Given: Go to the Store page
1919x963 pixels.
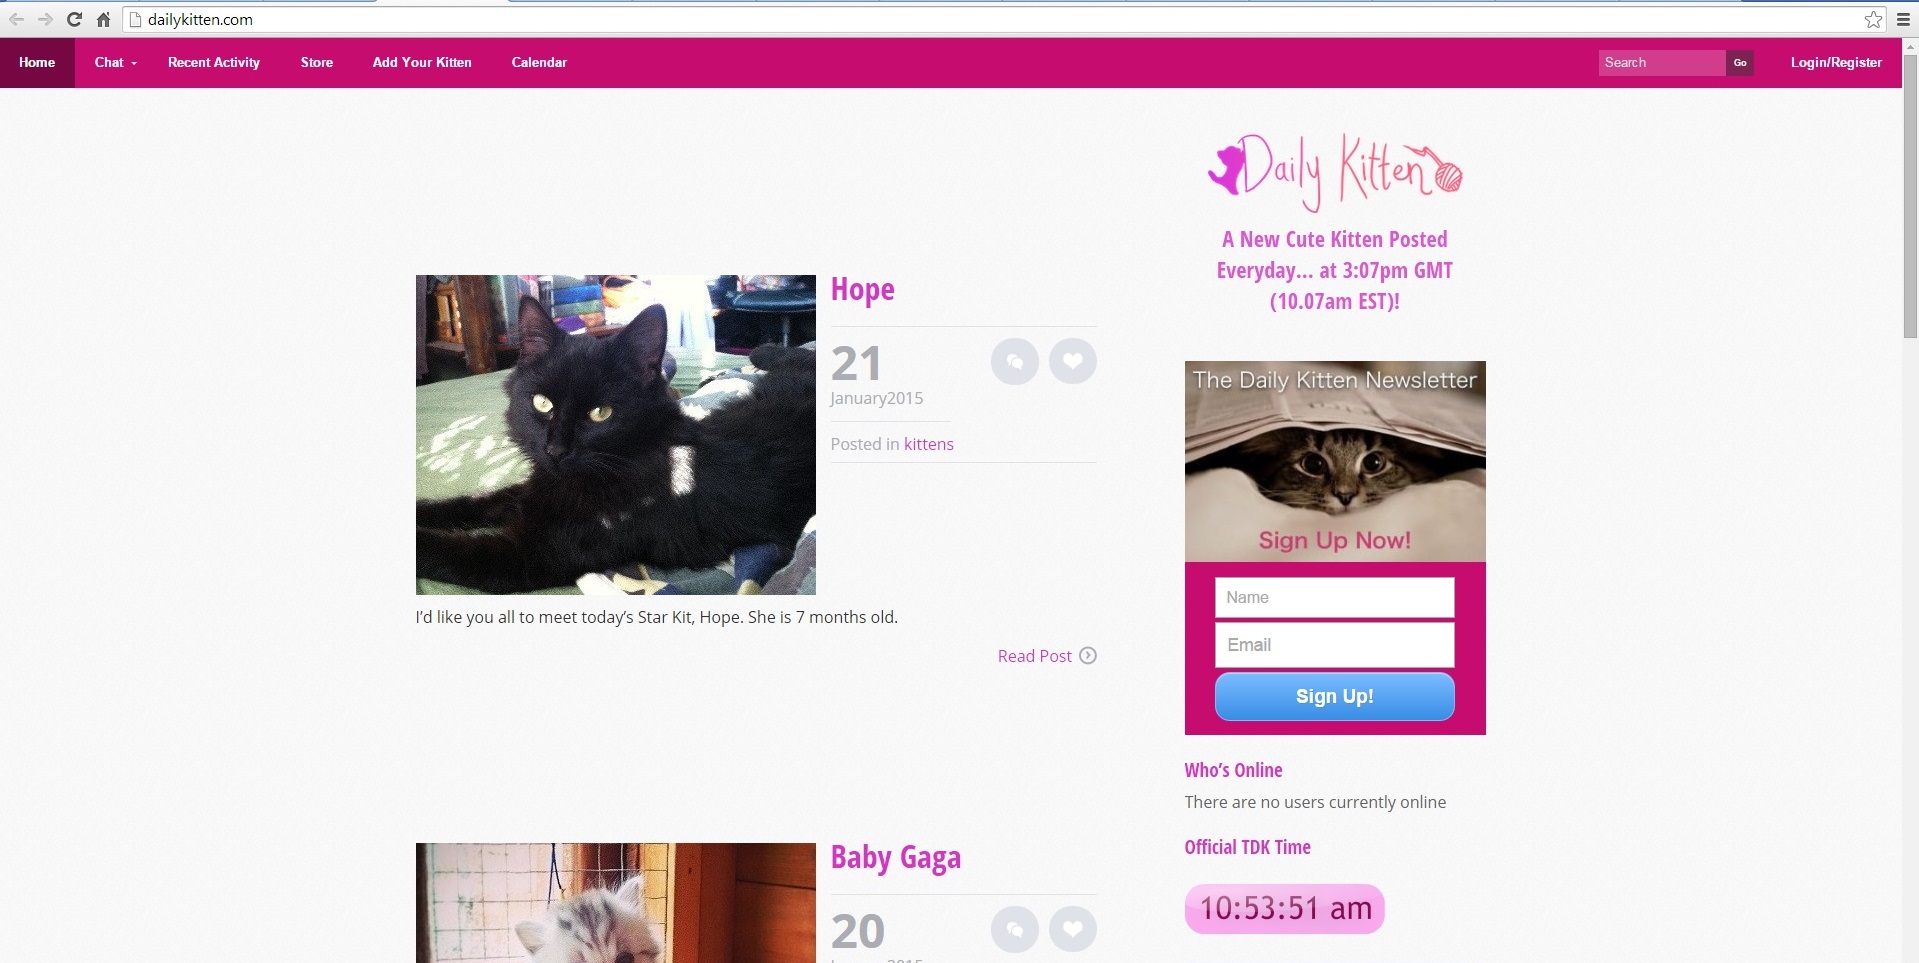Looking at the screenshot, I should pyautogui.click(x=317, y=62).
